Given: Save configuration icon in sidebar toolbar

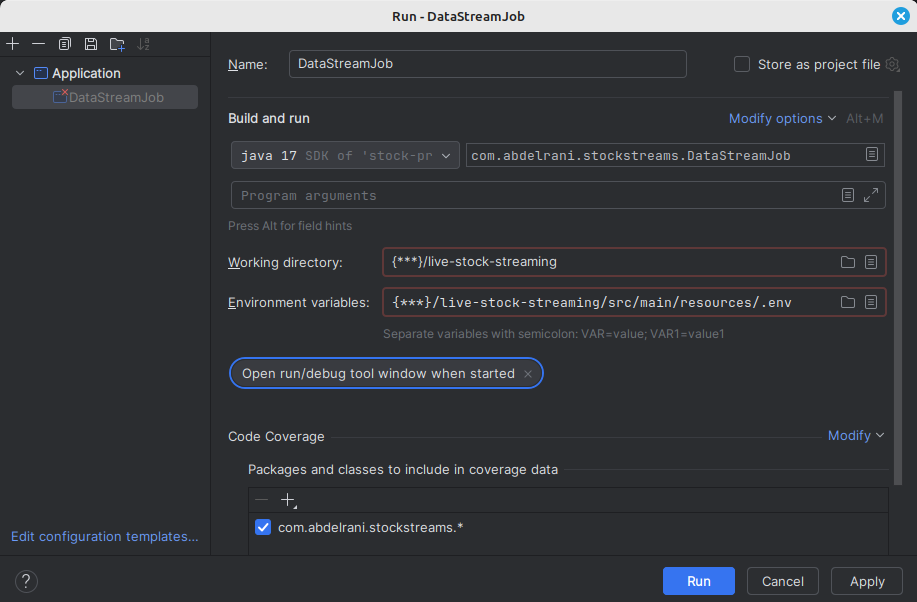Looking at the screenshot, I should 91,44.
